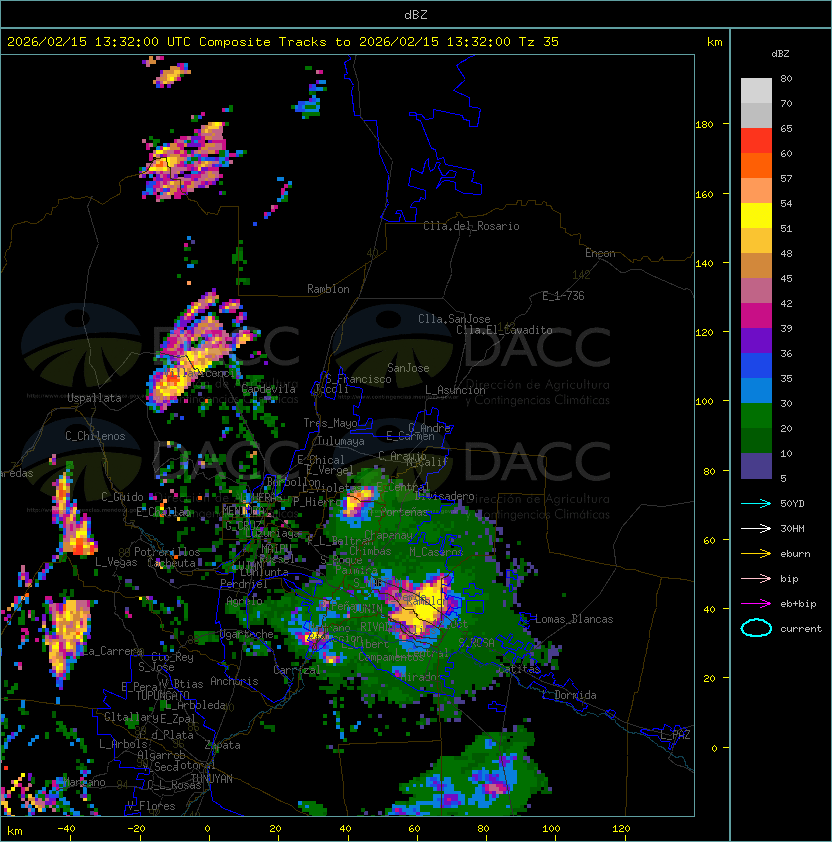The width and height of the screenshot is (832, 842).
Task: Click the 'C_Chilenos' place label
Action: pos(95,436)
